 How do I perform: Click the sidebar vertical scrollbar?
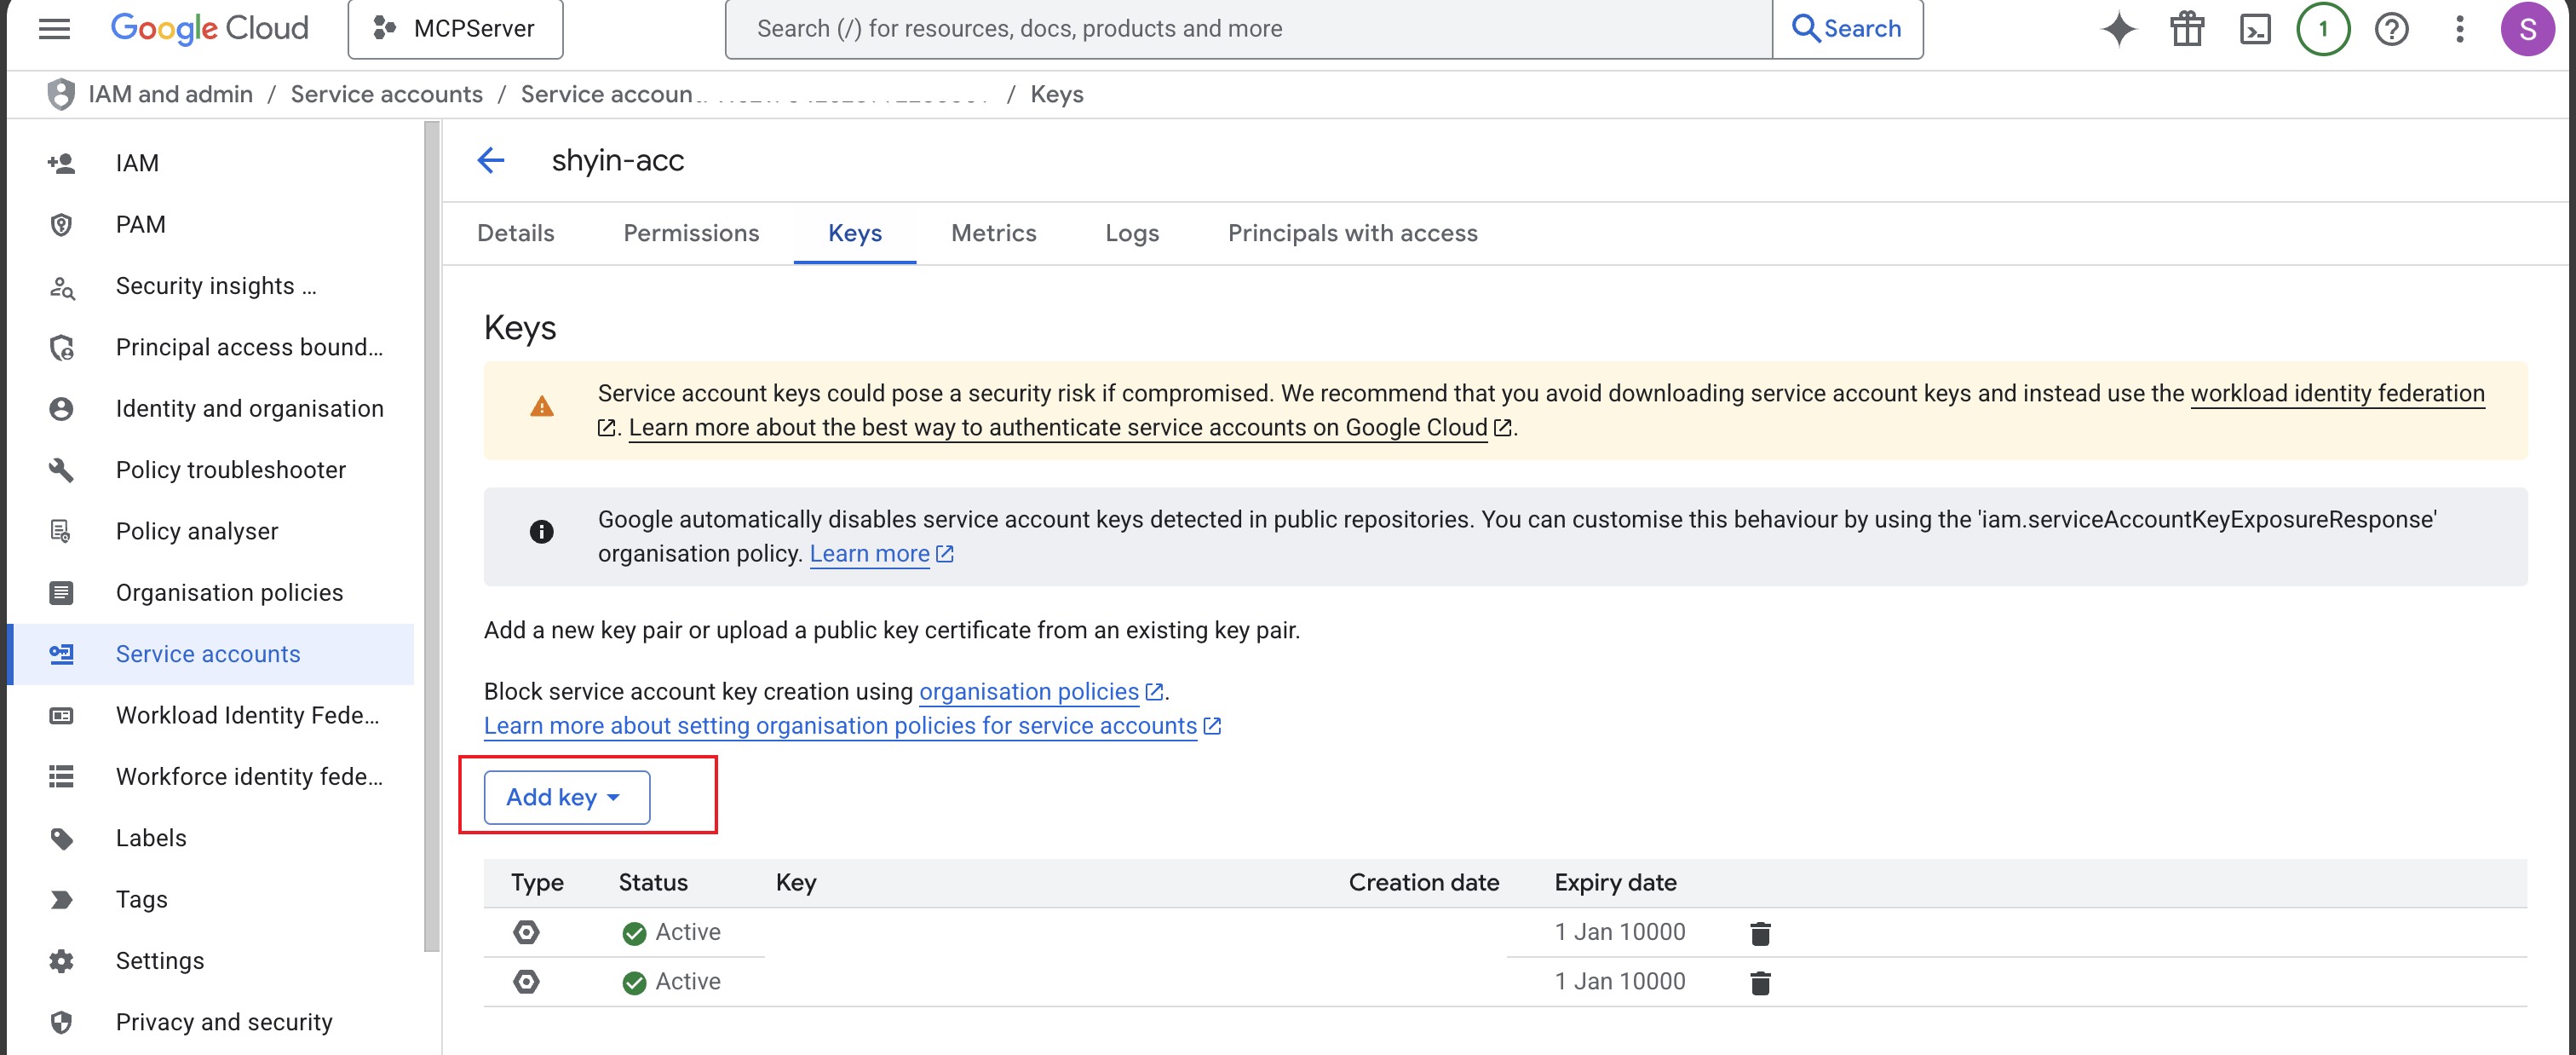(x=432, y=535)
